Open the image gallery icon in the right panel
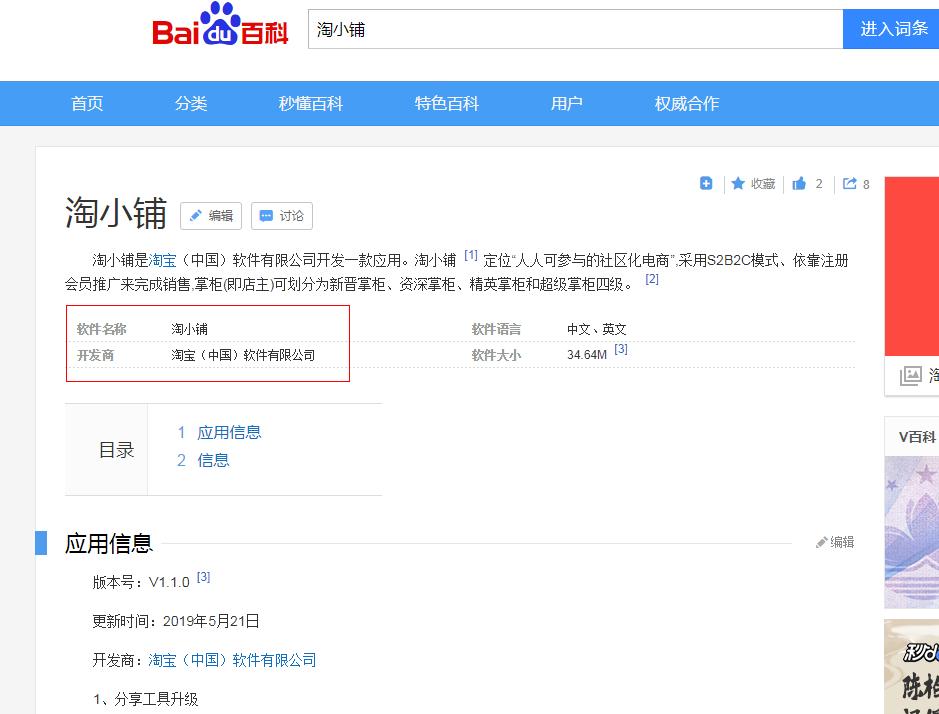 tap(910, 374)
